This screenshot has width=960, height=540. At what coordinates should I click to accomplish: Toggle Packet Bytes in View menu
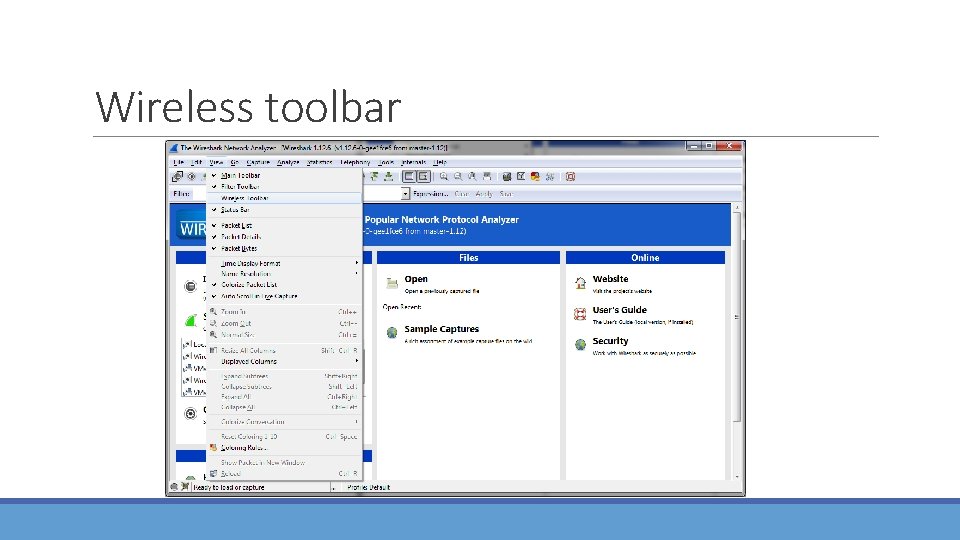pos(284,248)
